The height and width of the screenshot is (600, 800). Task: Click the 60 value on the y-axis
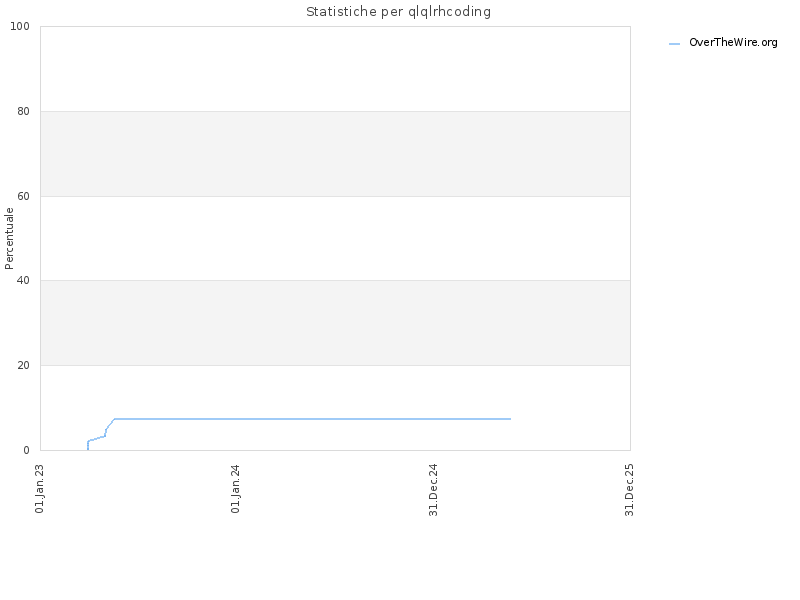click(x=23, y=196)
